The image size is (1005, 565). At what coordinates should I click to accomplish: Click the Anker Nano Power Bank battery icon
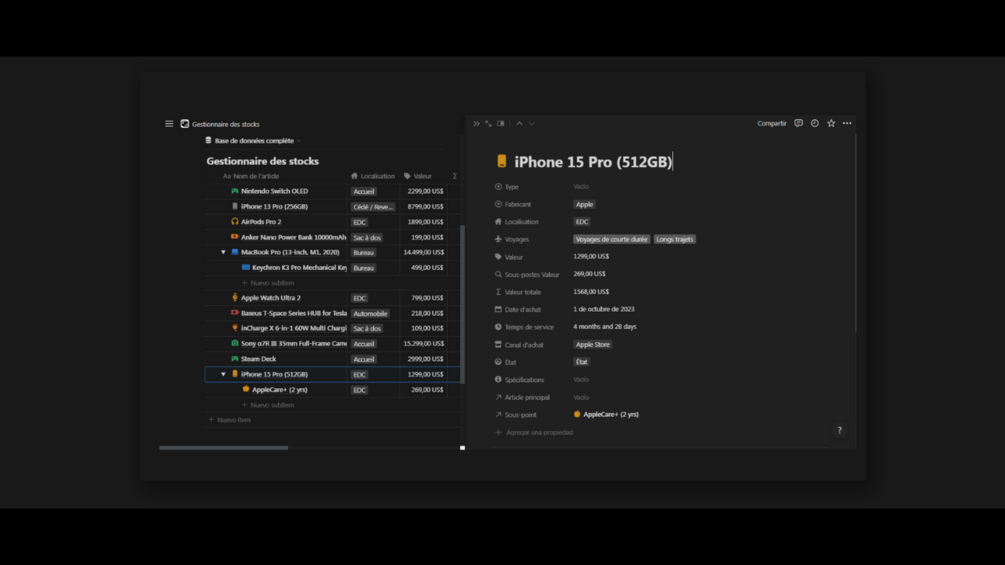click(x=235, y=236)
